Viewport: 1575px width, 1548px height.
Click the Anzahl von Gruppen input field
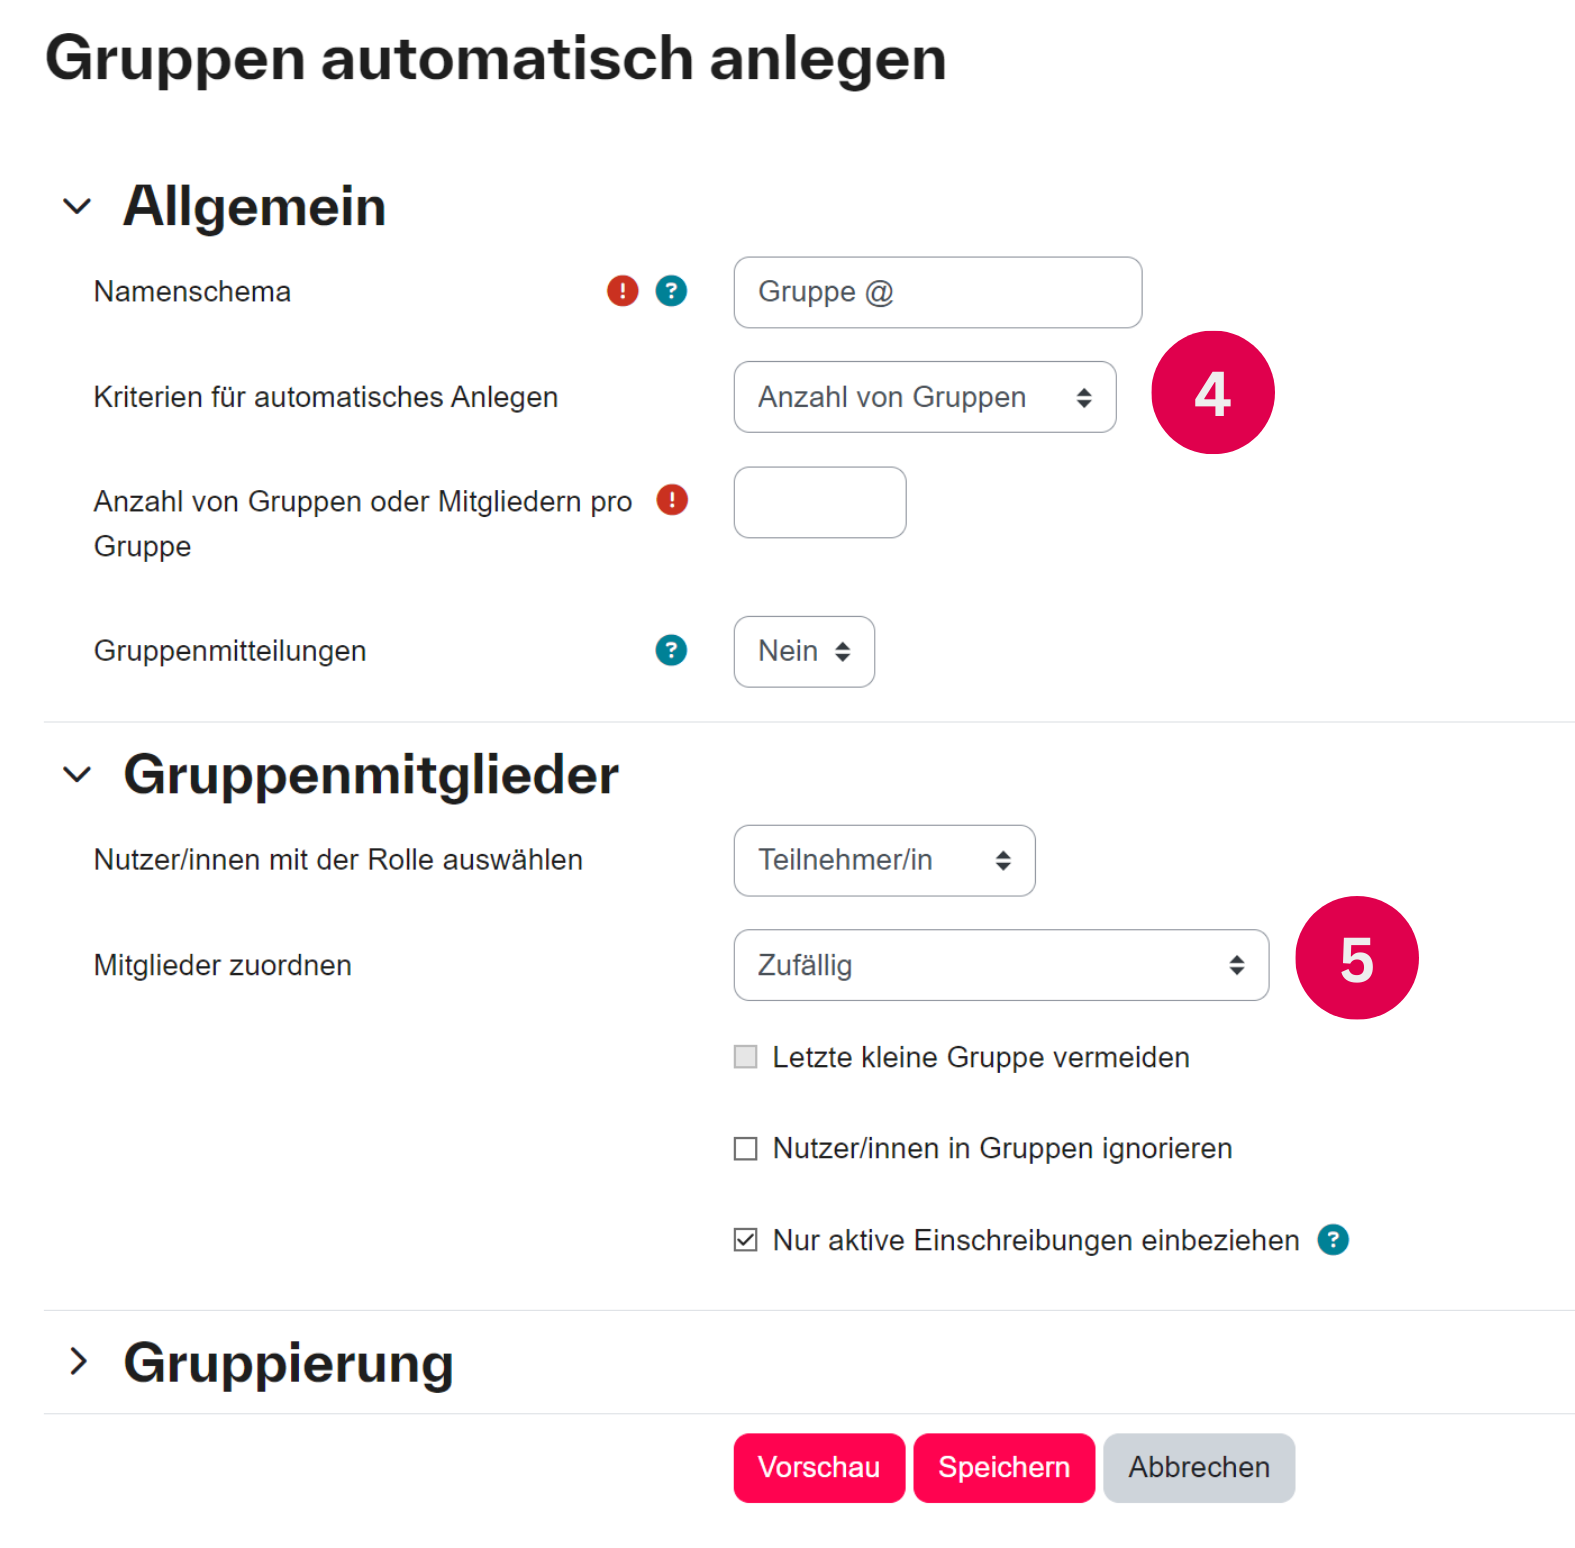pyautogui.click(x=819, y=502)
